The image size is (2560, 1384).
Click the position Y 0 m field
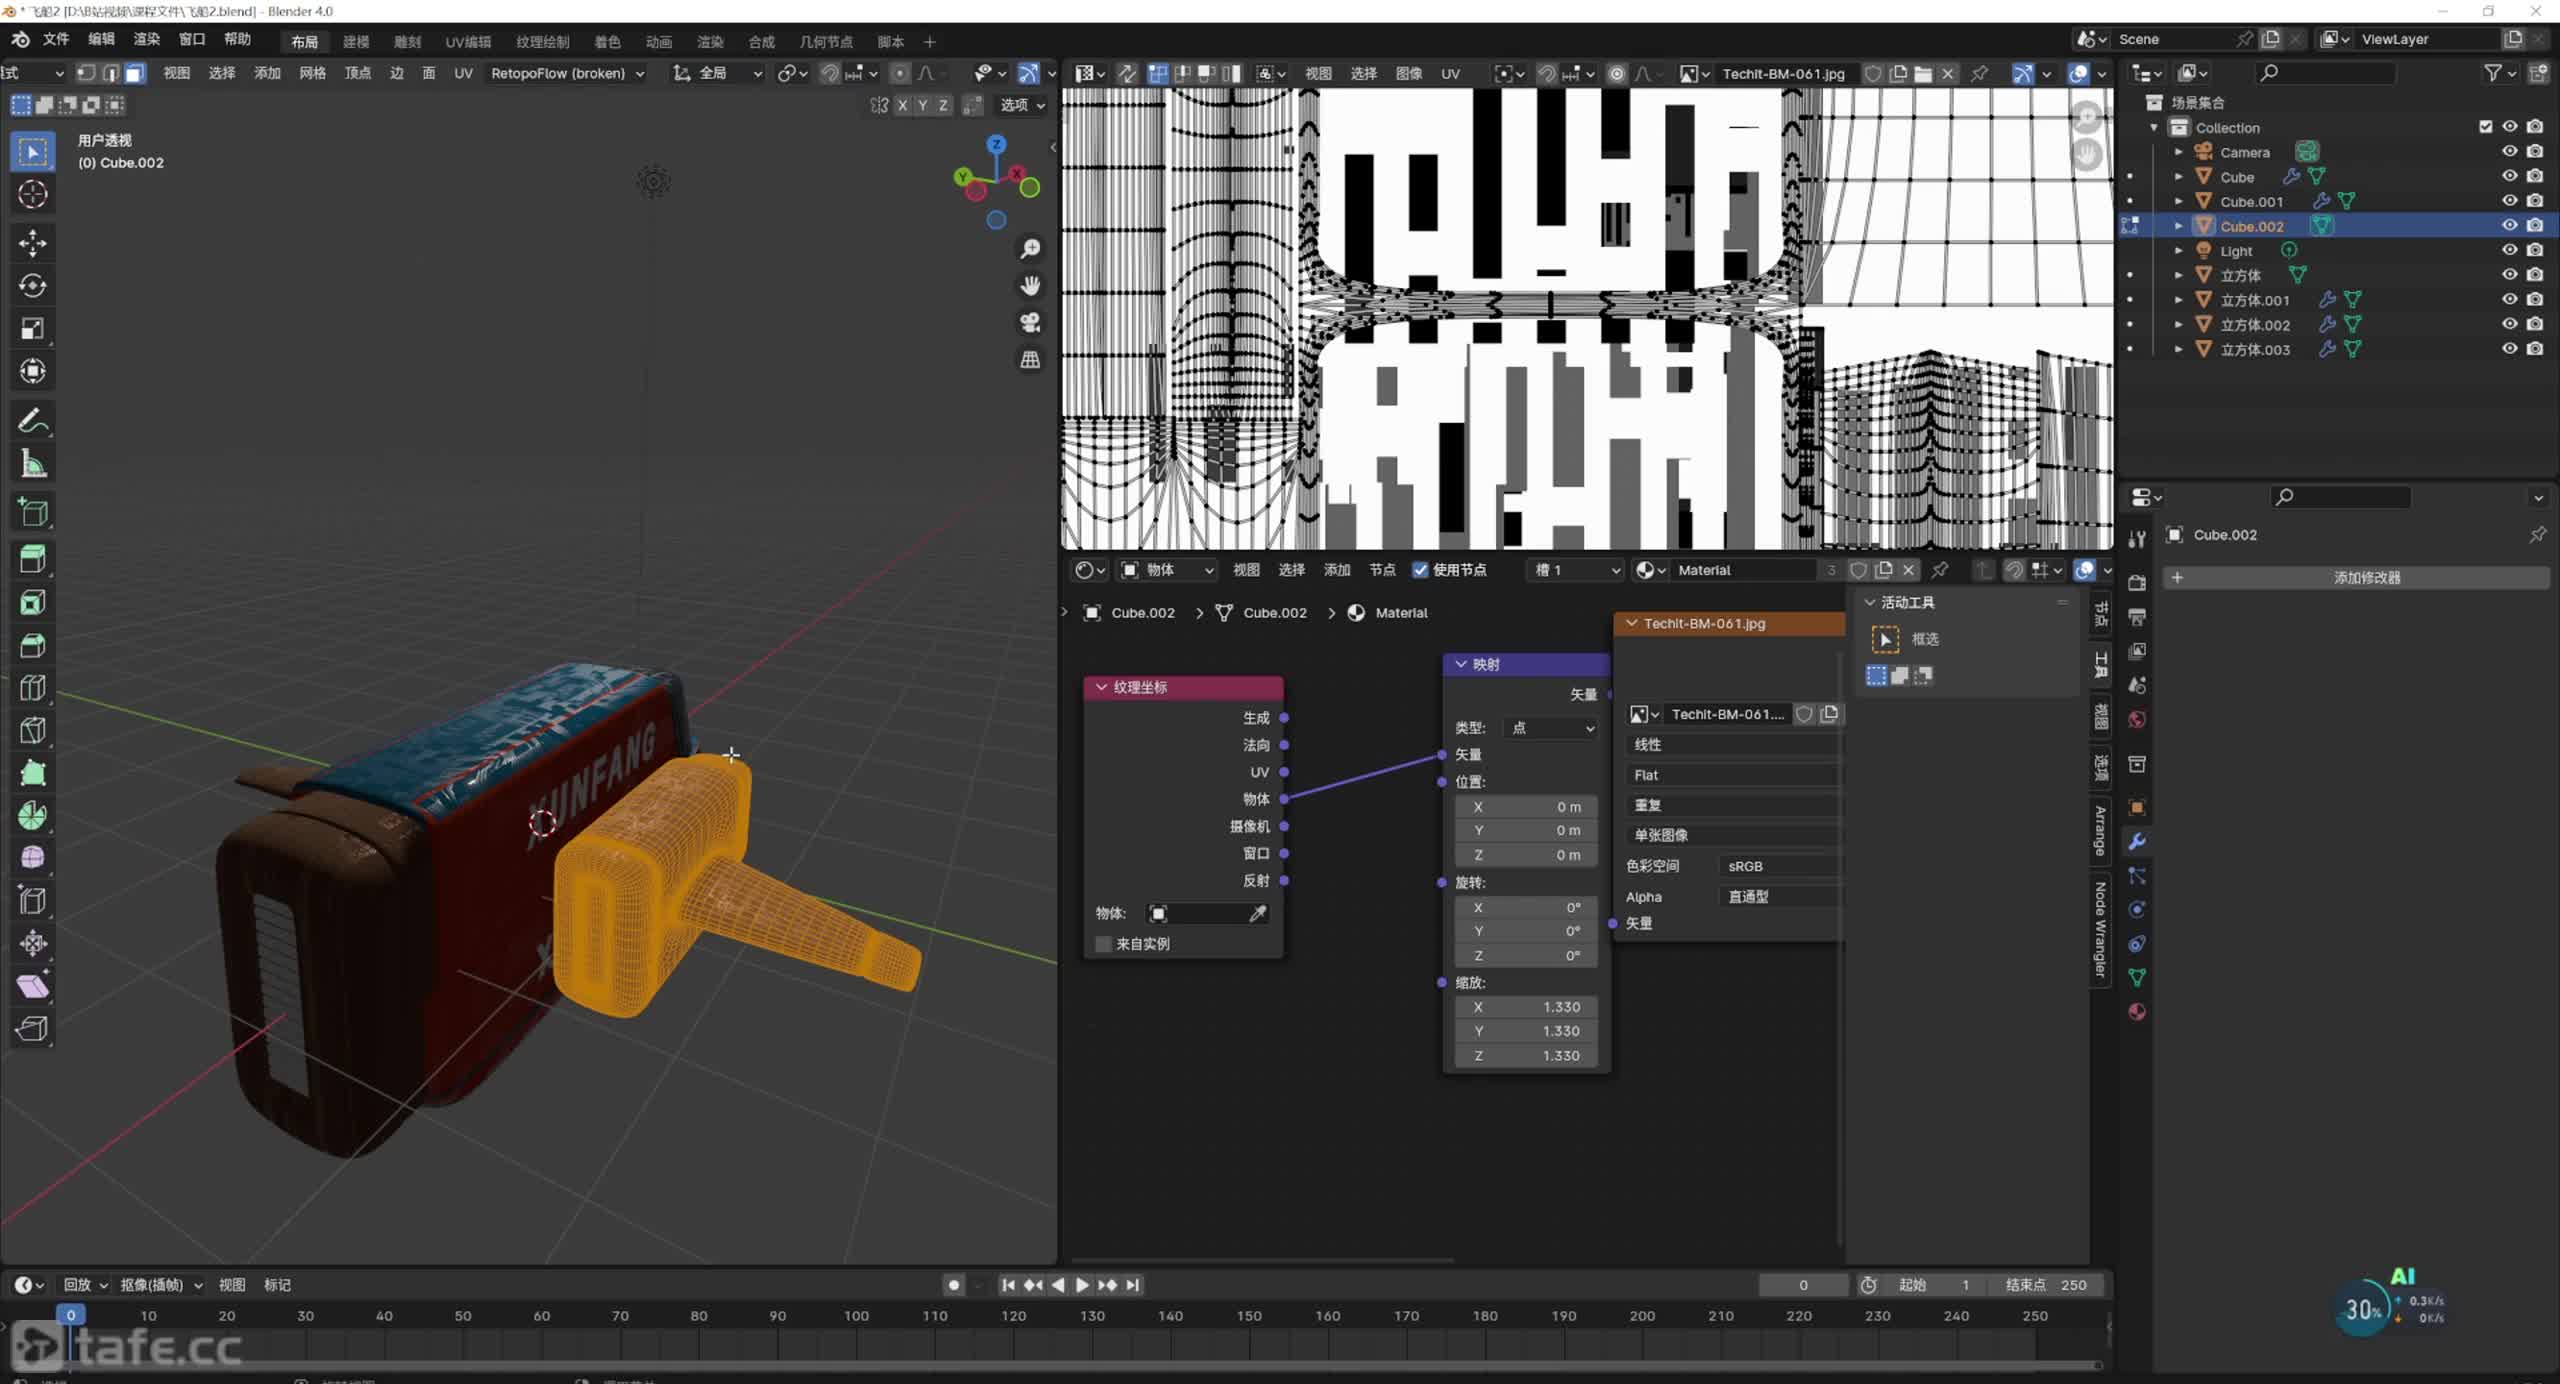(x=1526, y=831)
